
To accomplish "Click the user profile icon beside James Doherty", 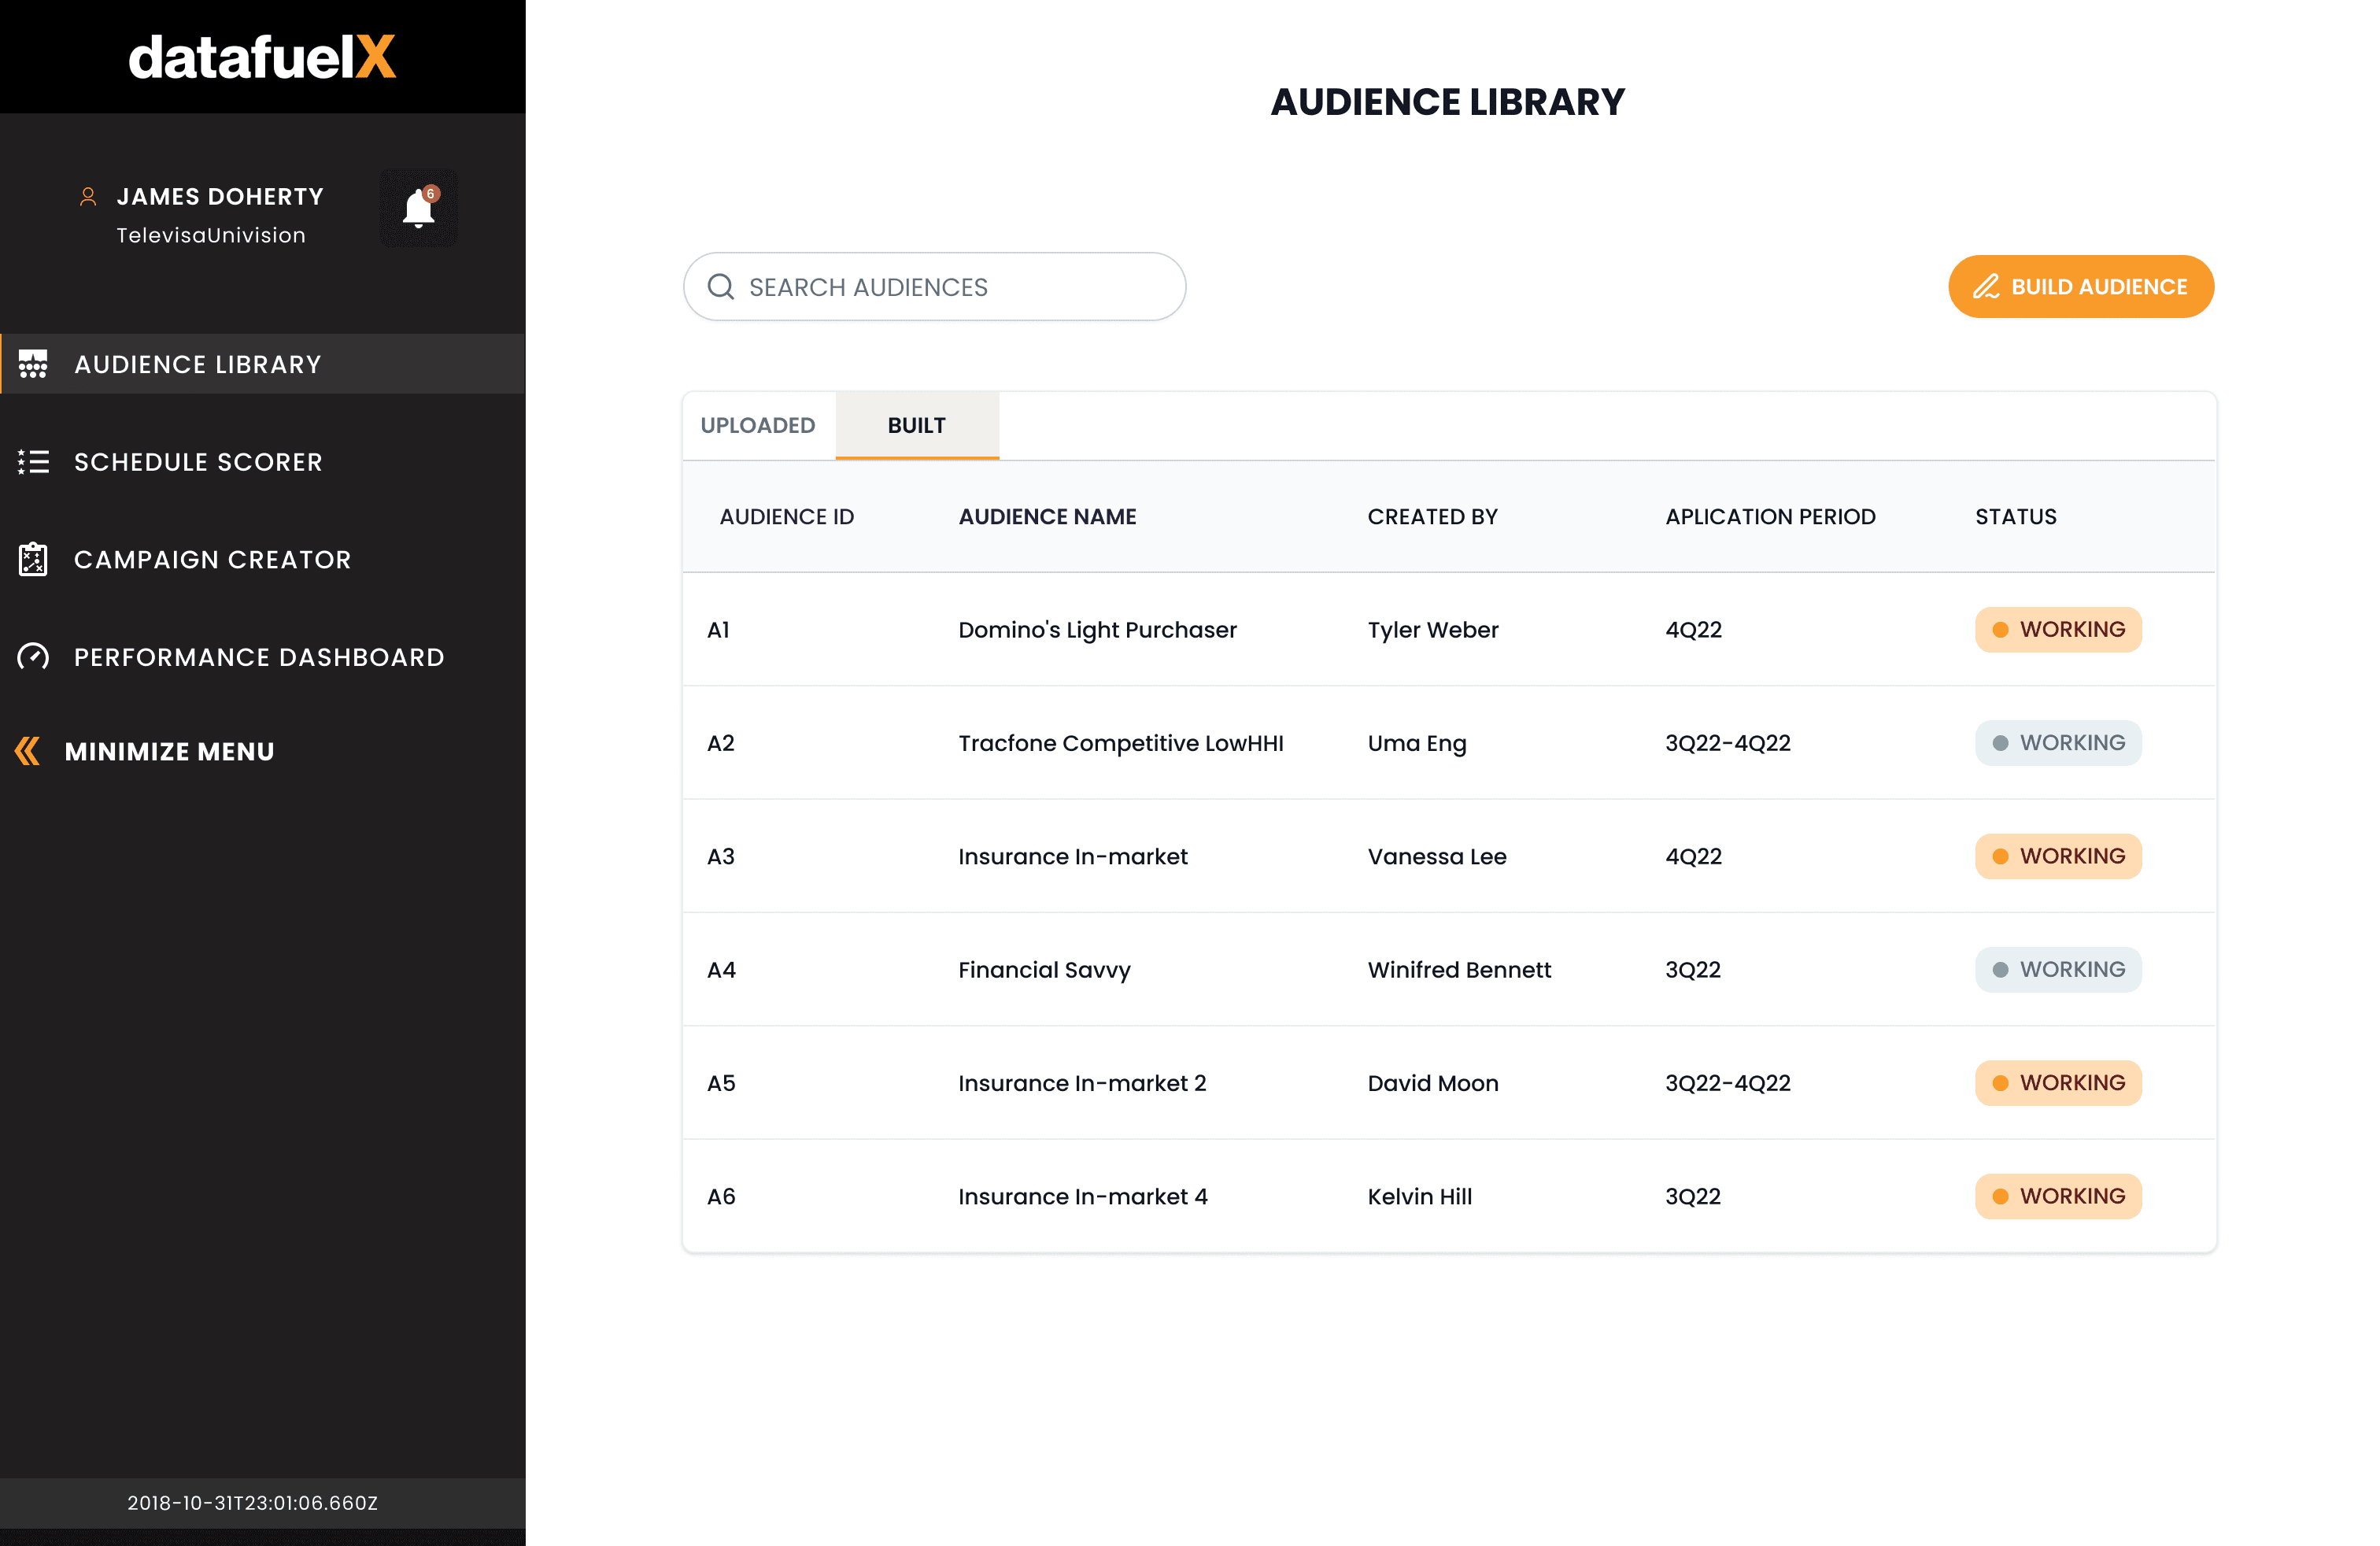I will point(88,197).
